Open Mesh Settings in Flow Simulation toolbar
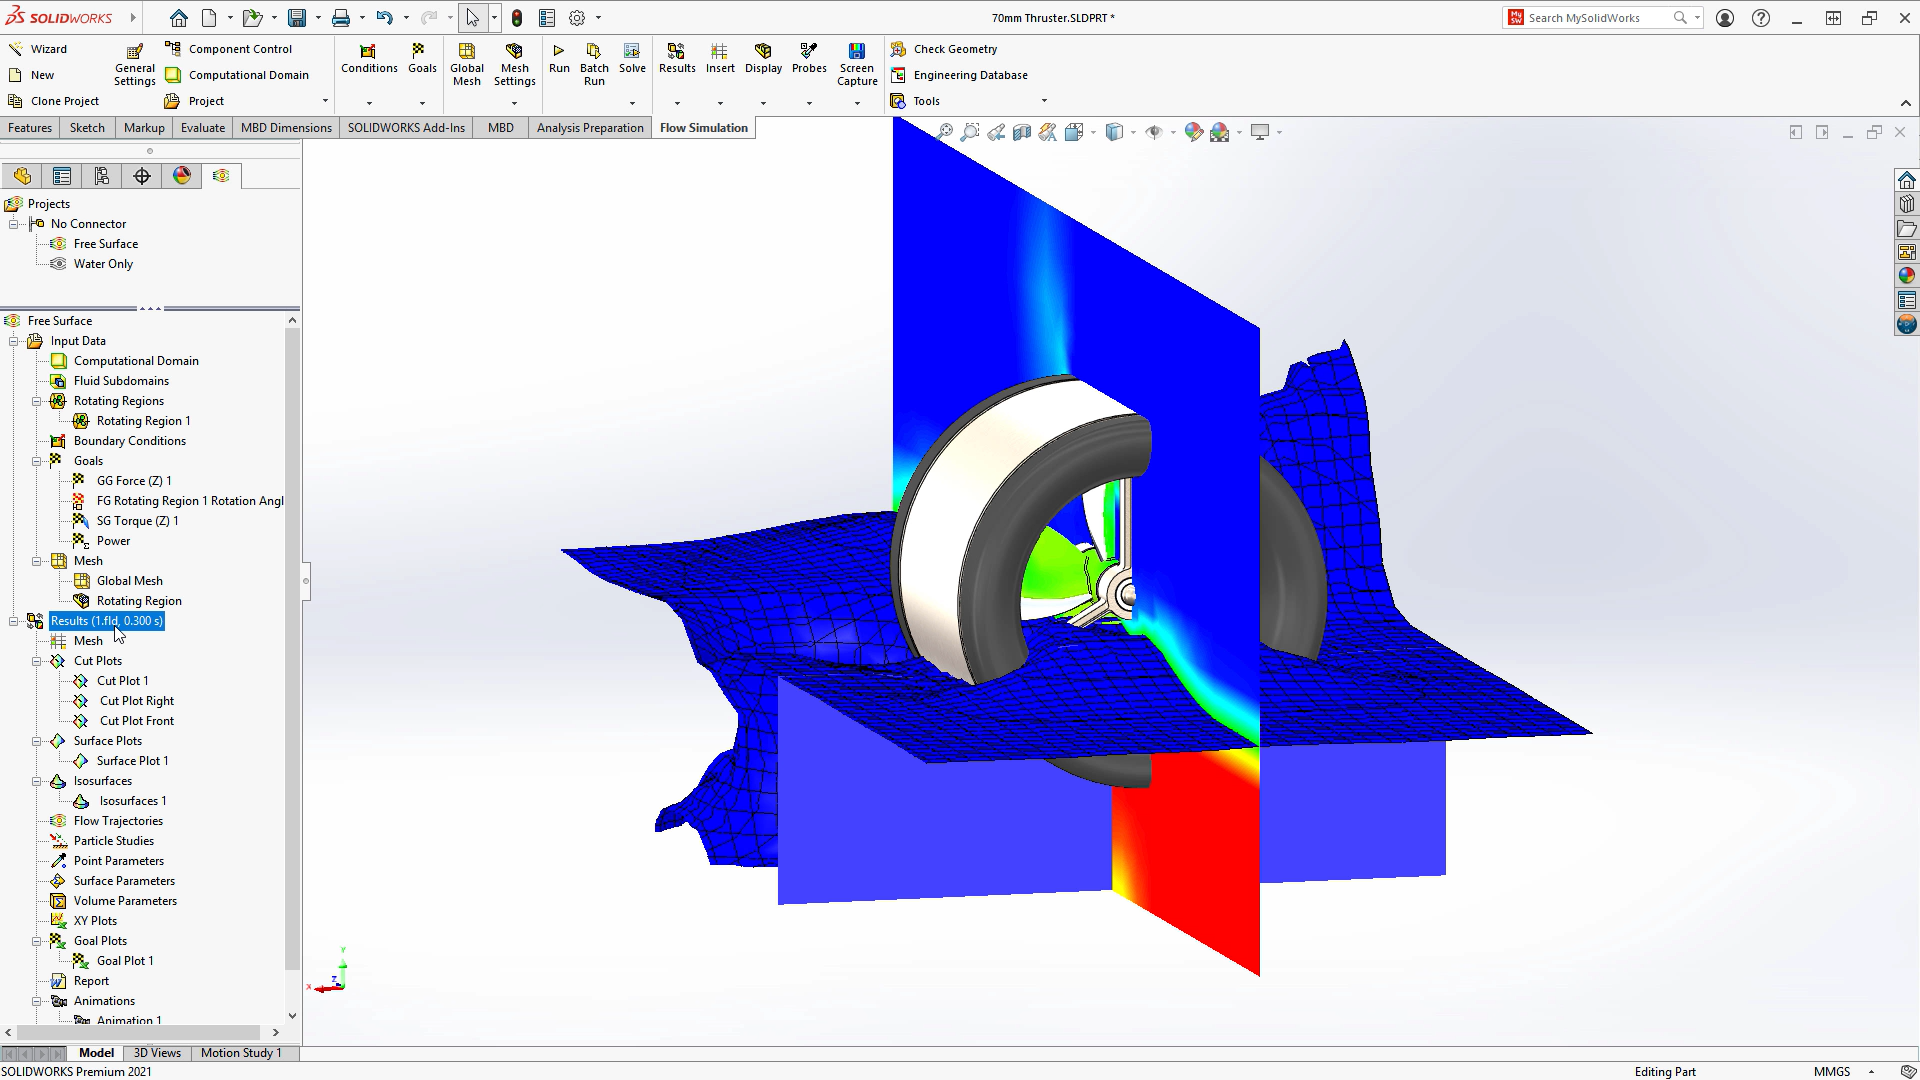The height and width of the screenshot is (1080, 1920). pyautogui.click(x=514, y=62)
